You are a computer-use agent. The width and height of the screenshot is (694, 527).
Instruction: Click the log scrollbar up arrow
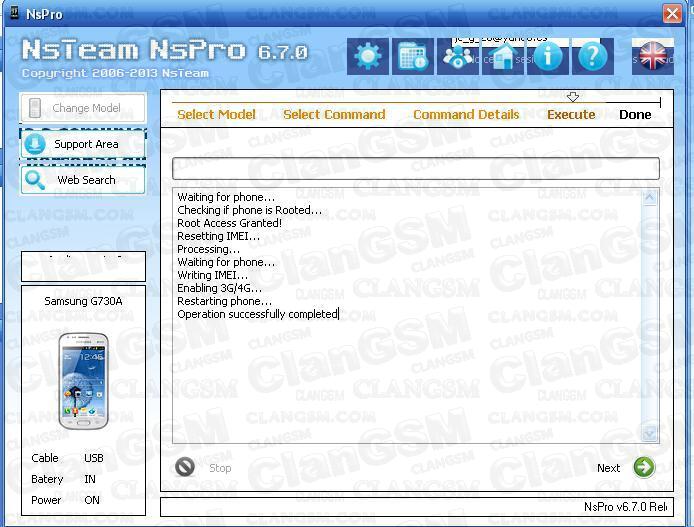click(649, 197)
